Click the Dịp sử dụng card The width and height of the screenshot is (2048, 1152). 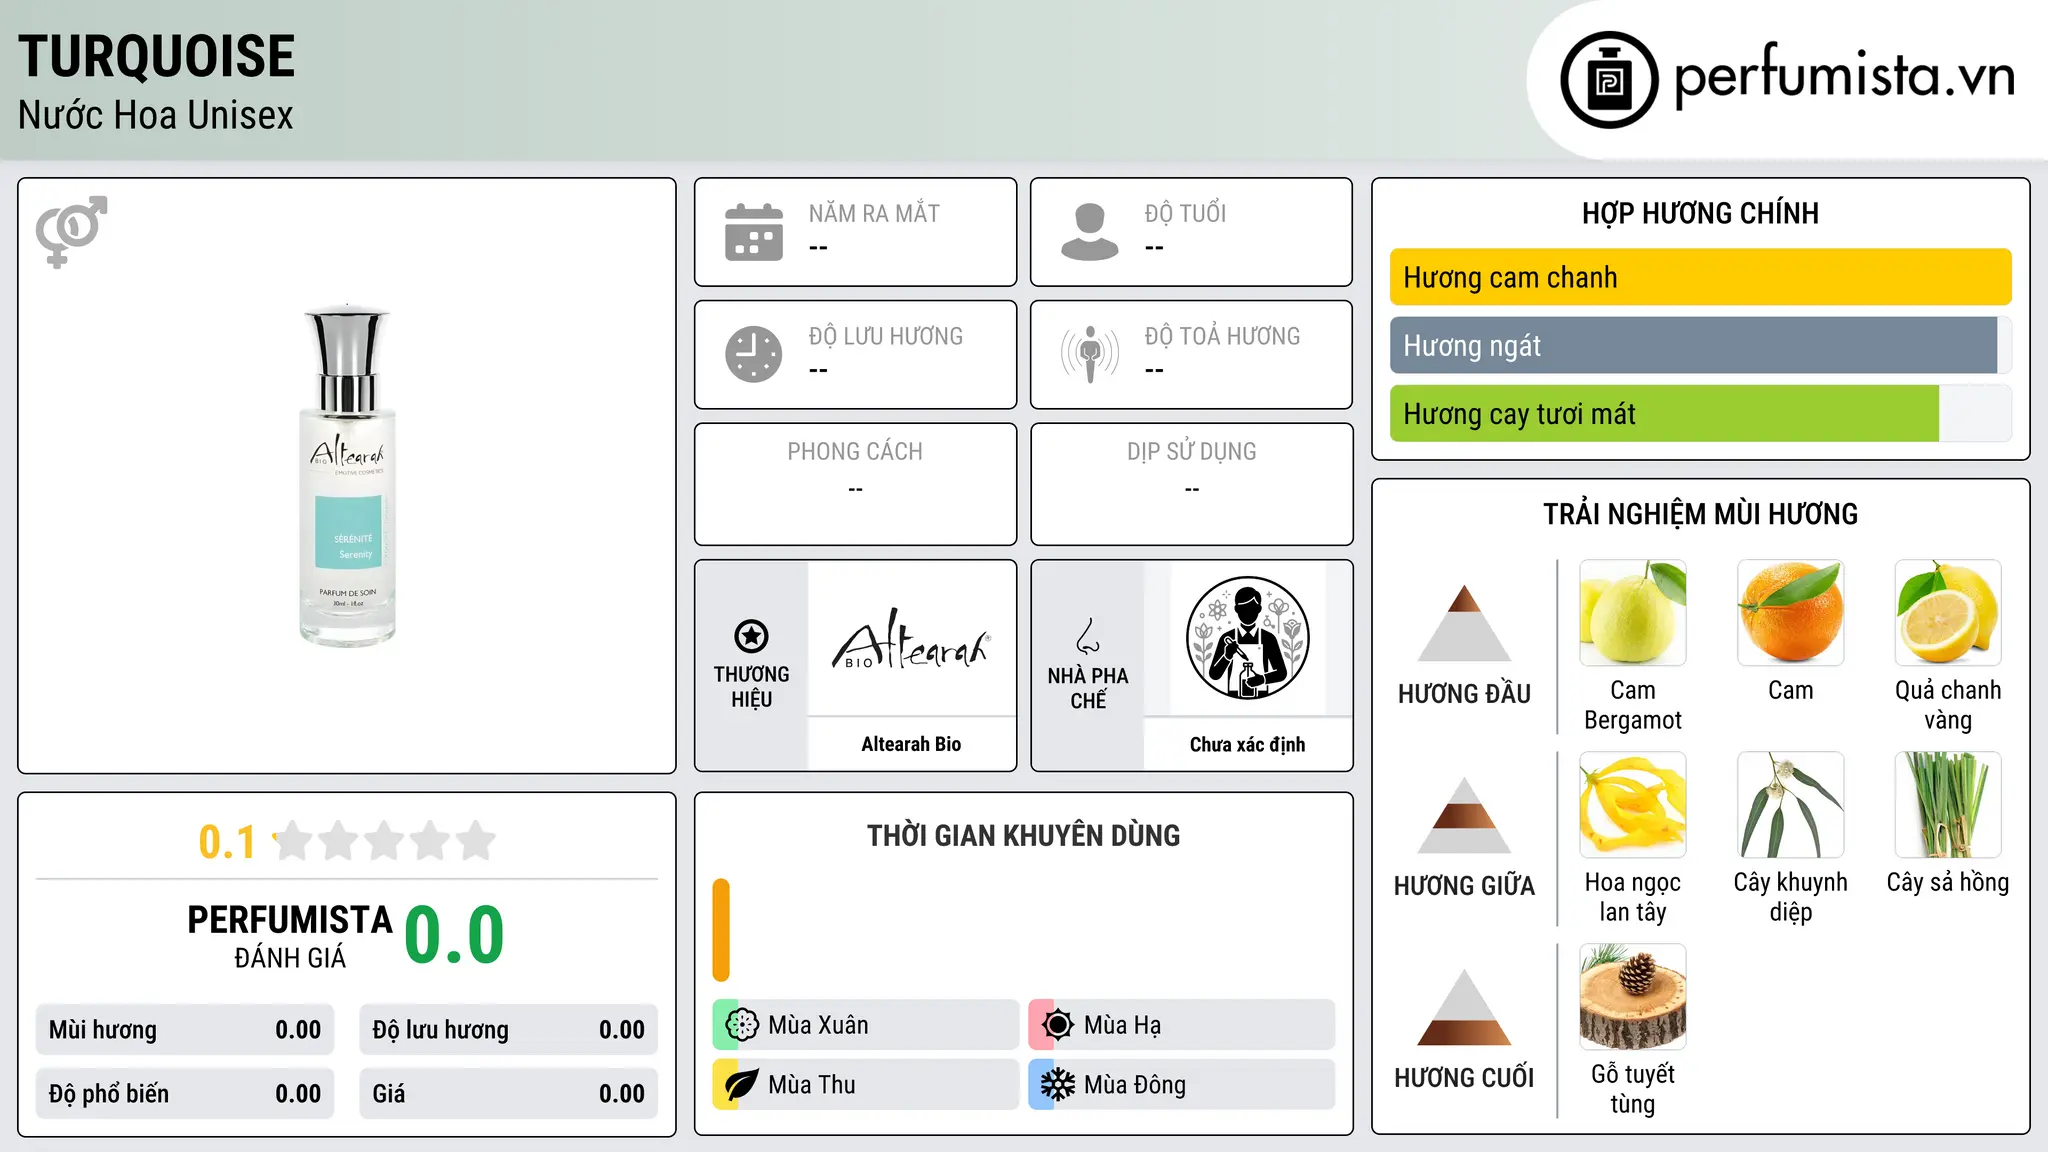coord(1191,484)
